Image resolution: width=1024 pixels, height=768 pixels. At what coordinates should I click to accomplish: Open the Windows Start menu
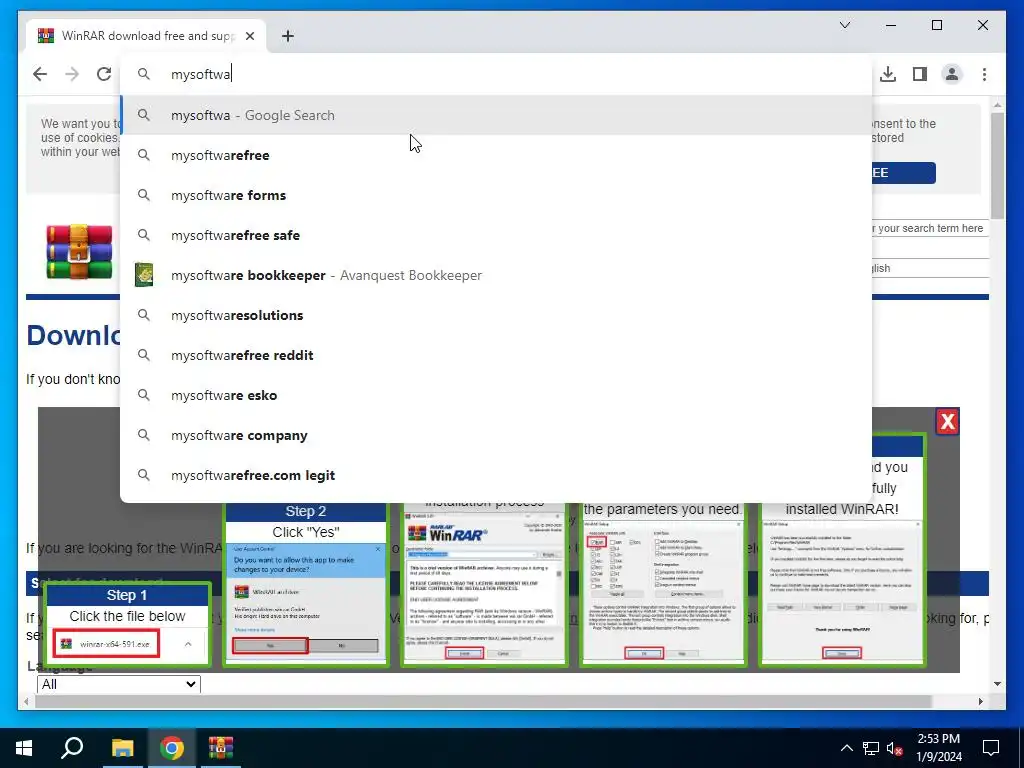click(x=24, y=748)
